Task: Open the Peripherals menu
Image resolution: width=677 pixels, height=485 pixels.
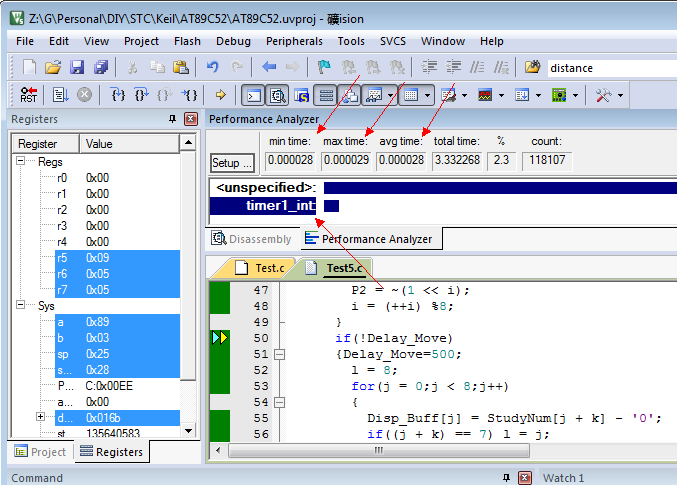Action: pos(294,41)
